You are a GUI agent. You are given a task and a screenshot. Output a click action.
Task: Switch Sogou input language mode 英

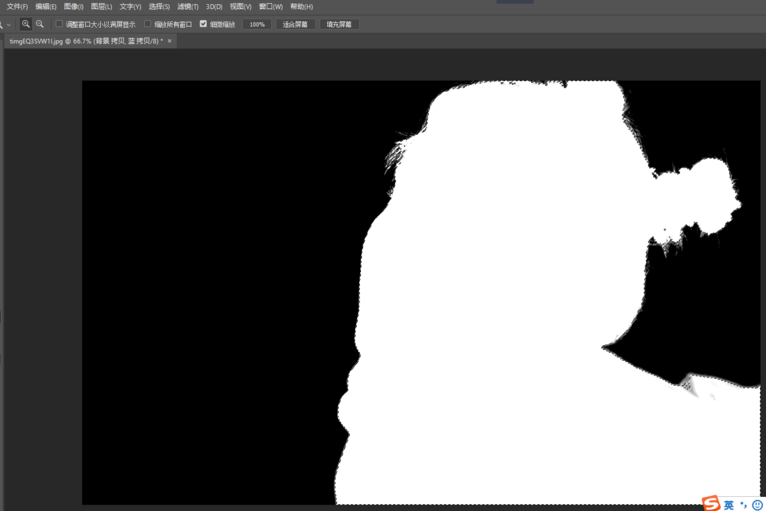(729, 505)
